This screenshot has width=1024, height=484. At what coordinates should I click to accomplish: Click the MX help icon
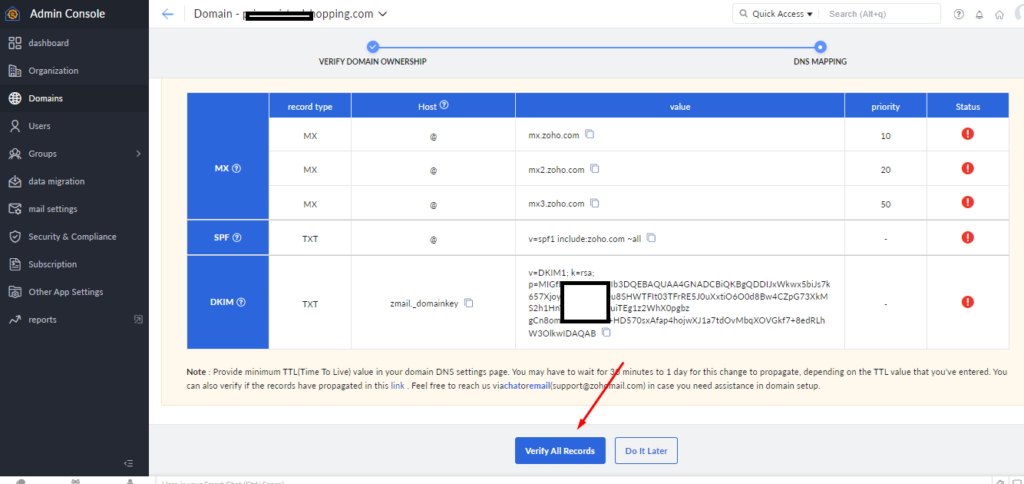[236, 168]
